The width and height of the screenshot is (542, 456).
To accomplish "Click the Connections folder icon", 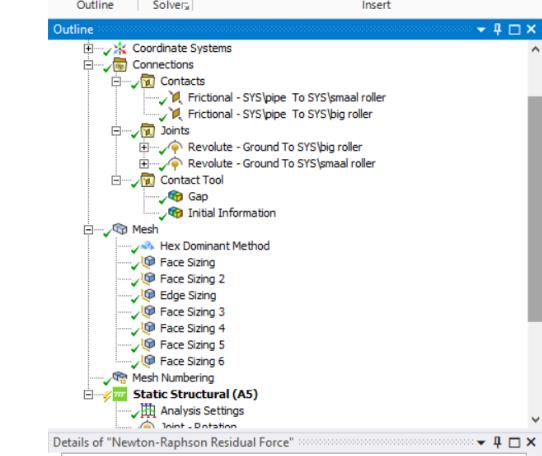I will (120, 65).
